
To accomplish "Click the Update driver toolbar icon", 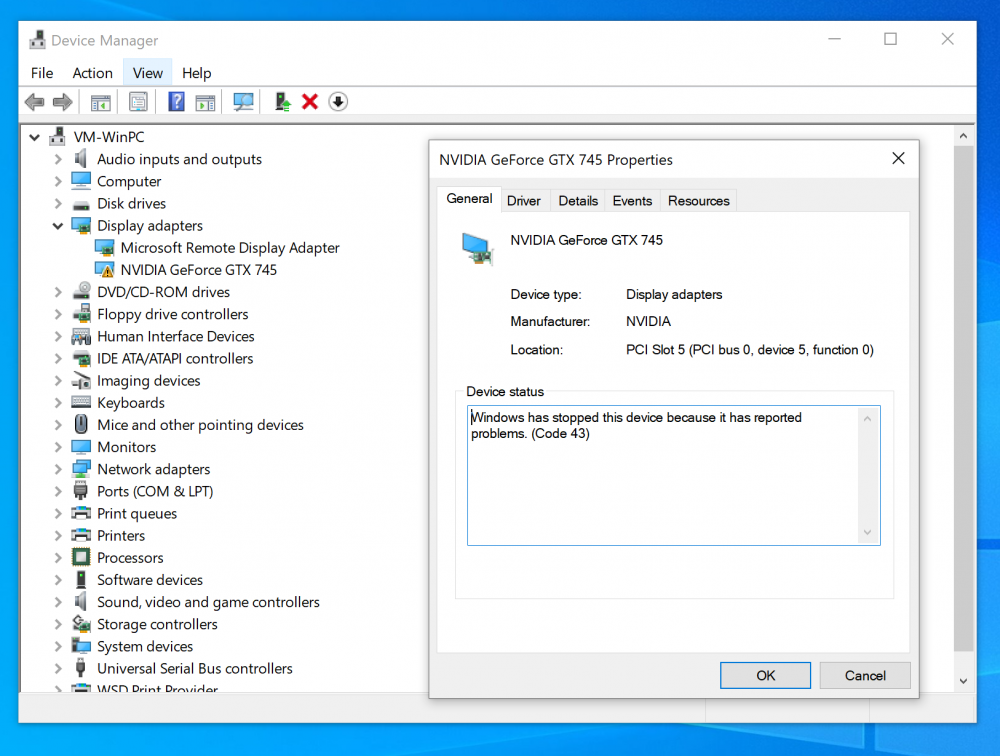I will tap(283, 102).
